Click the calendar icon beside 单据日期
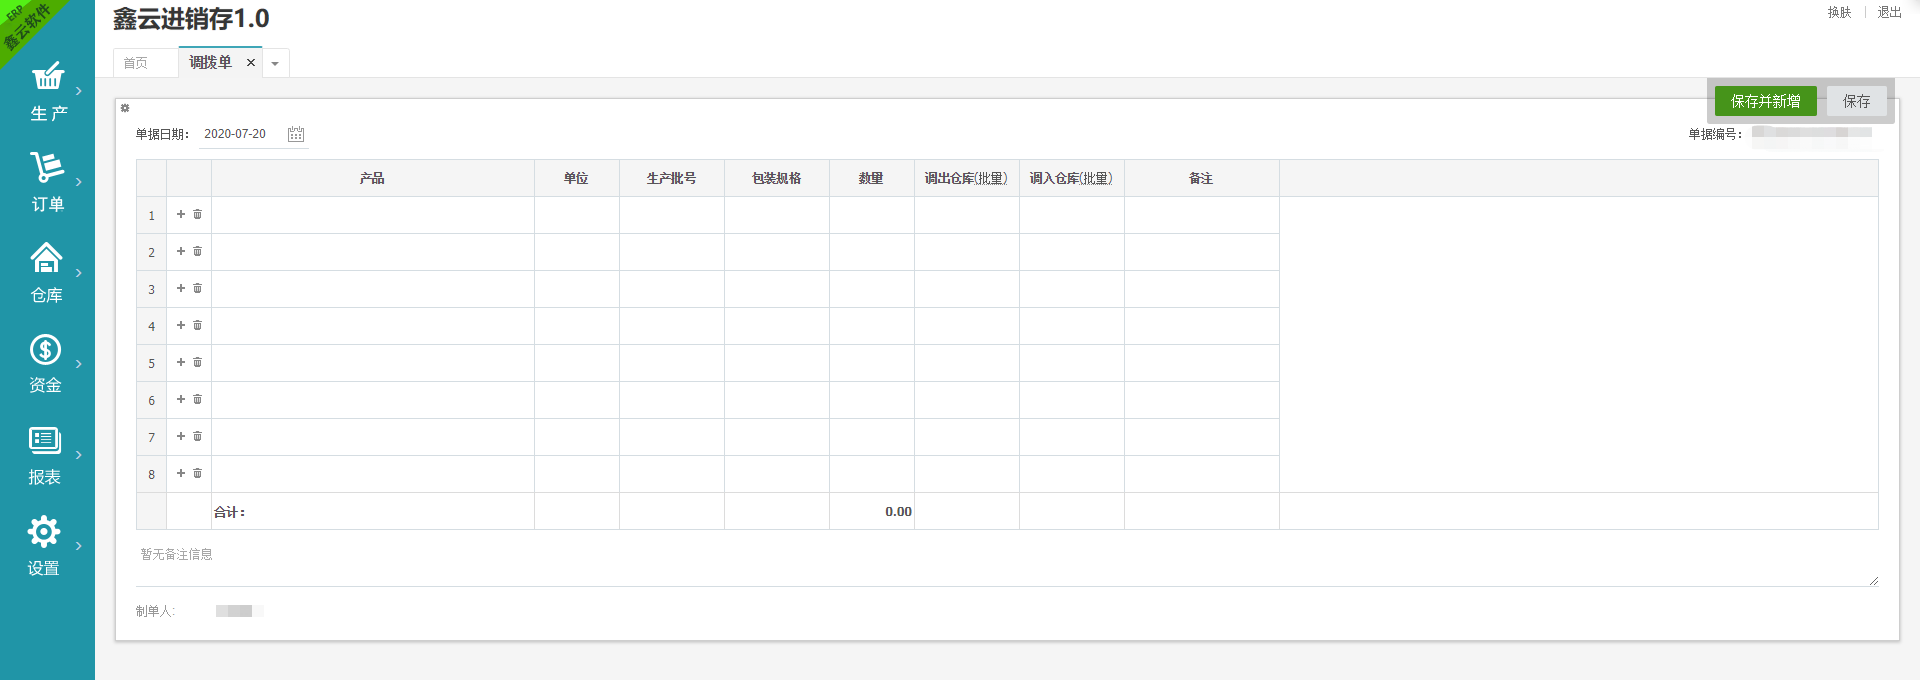The image size is (1920, 680). (296, 134)
